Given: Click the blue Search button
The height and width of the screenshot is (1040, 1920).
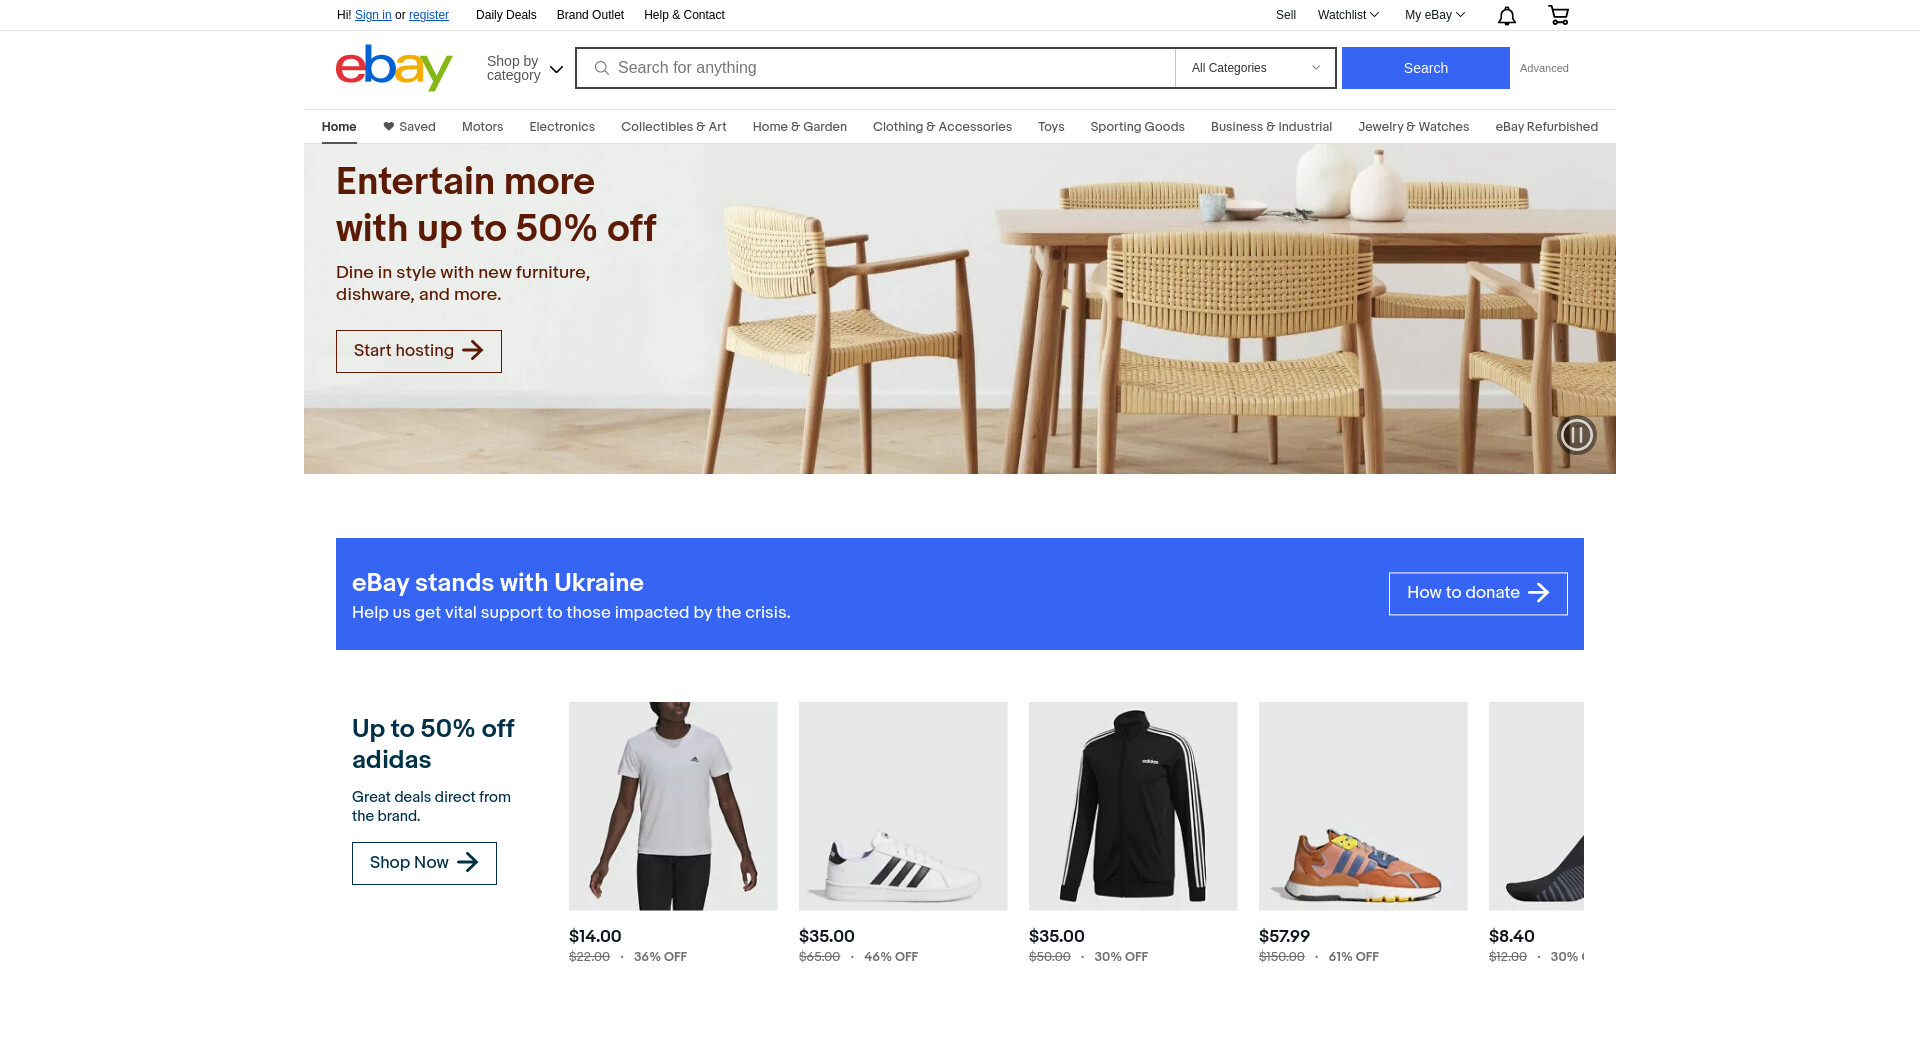Looking at the screenshot, I should (1425, 68).
